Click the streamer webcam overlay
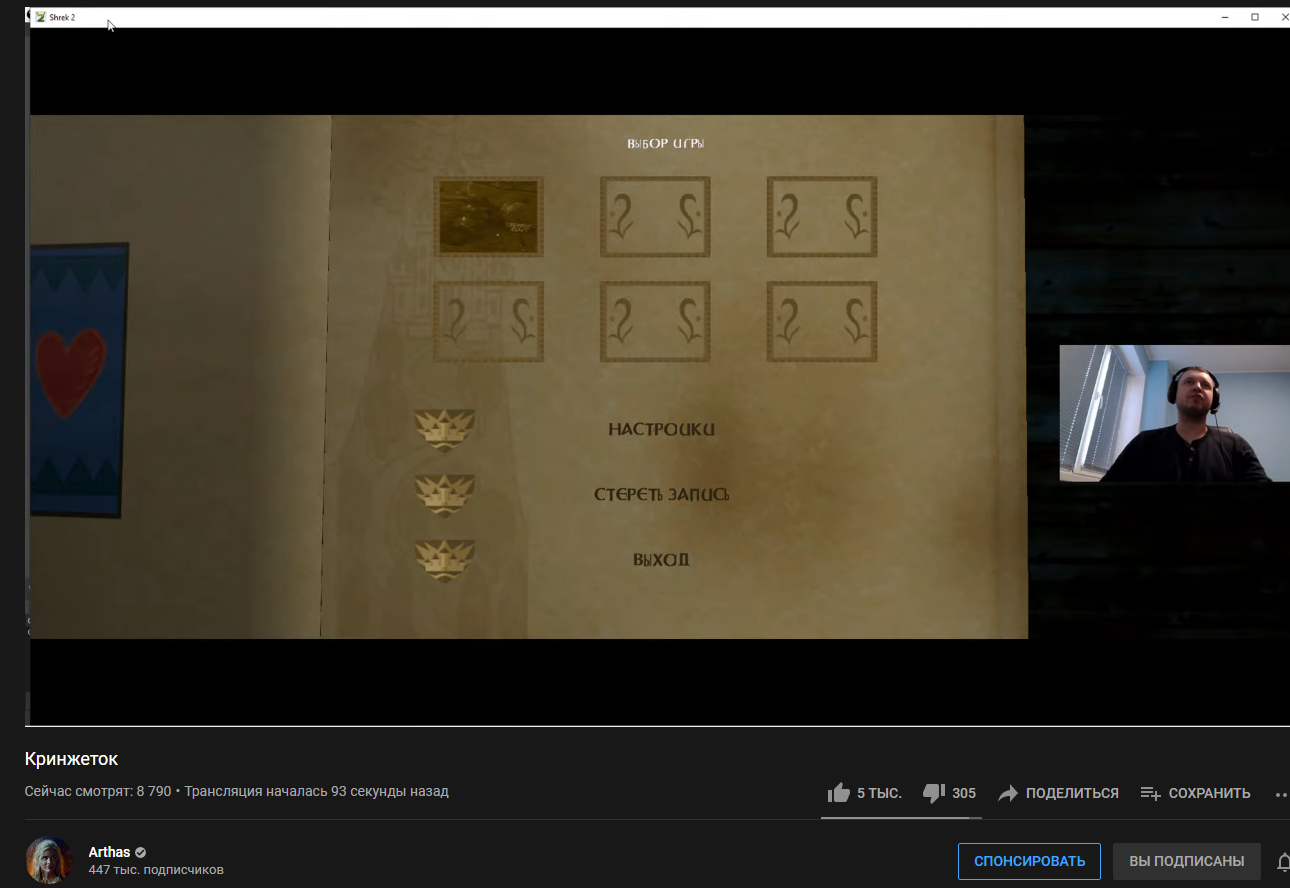Image resolution: width=1290 pixels, height=888 pixels. point(1174,413)
